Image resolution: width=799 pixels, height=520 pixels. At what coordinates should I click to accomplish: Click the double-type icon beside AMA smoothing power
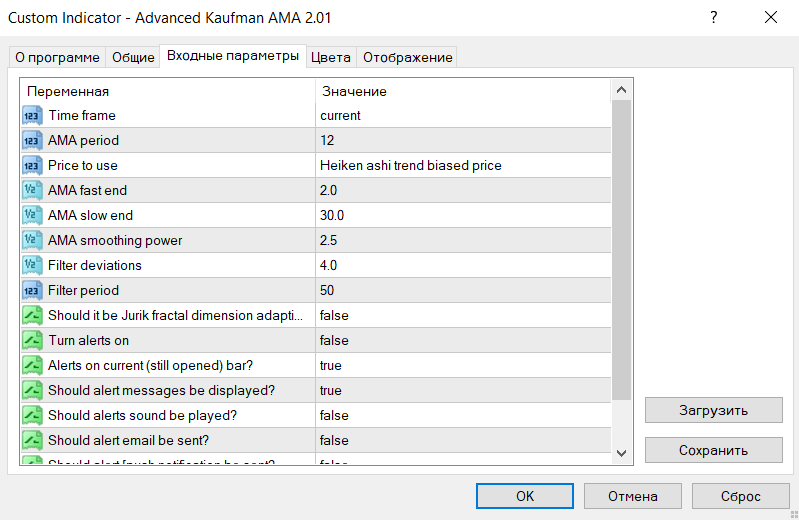tap(32, 240)
